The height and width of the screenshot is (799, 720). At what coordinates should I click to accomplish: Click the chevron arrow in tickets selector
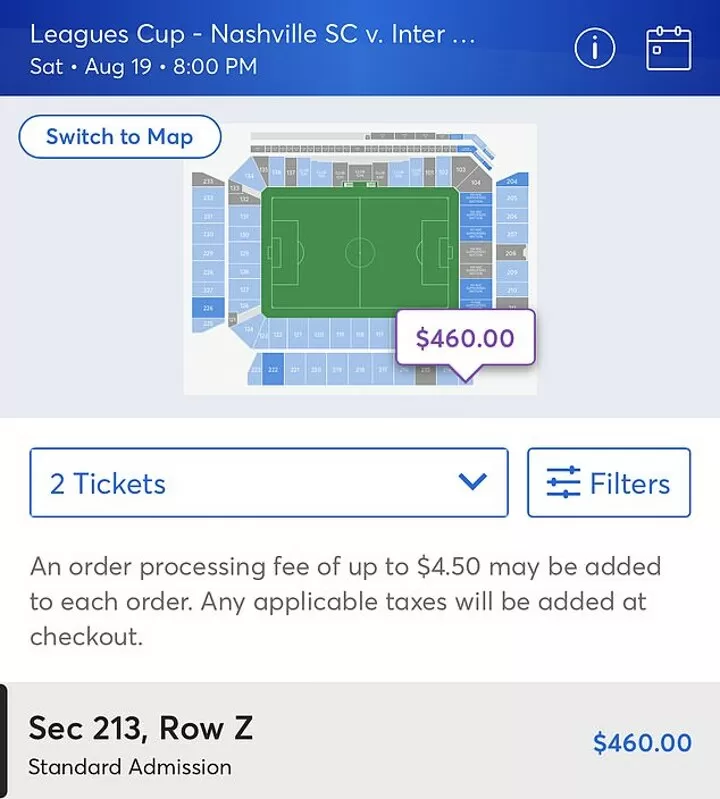[472, 482]
